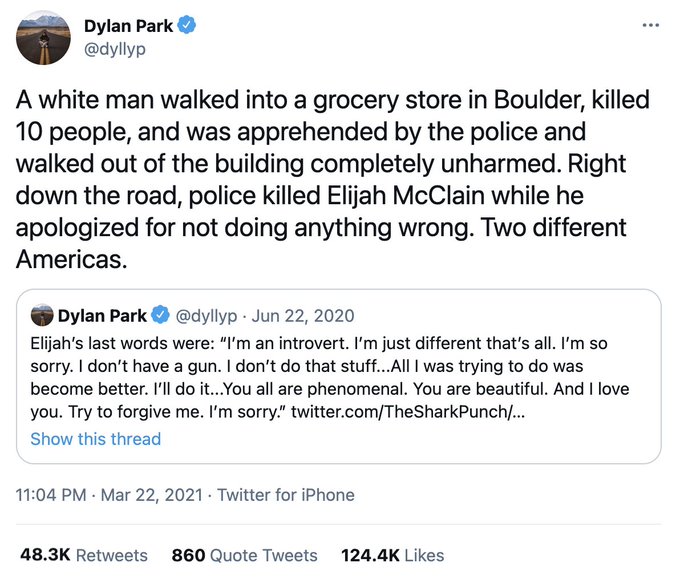Image resolution: width=680 pixels, height=583 pixels.
Task: Open the quoted tweet about Elijah's last words
Action: tap(330, 377)
